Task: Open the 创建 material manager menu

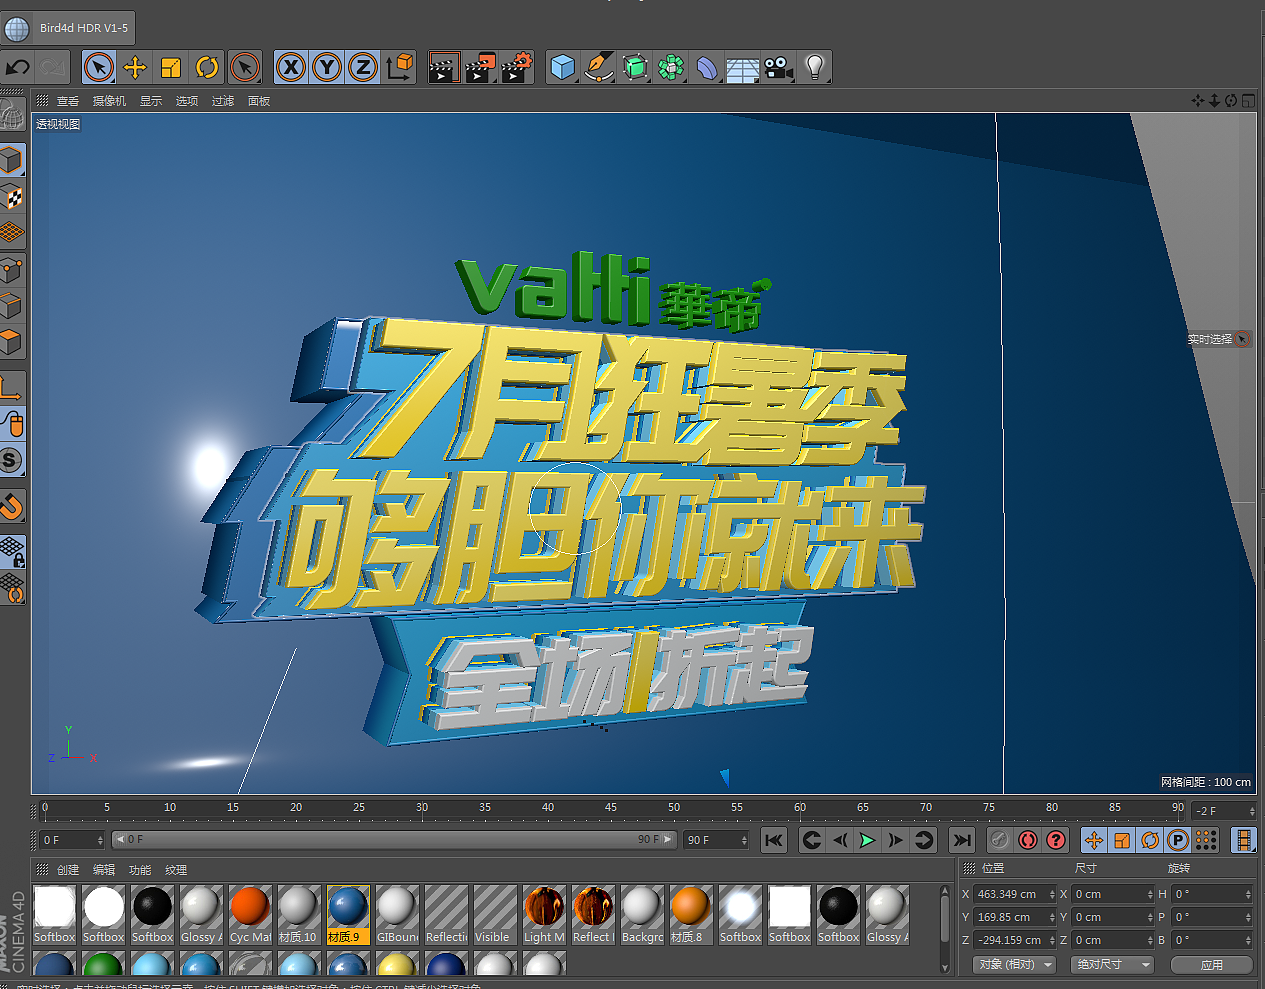Action: 68,870
